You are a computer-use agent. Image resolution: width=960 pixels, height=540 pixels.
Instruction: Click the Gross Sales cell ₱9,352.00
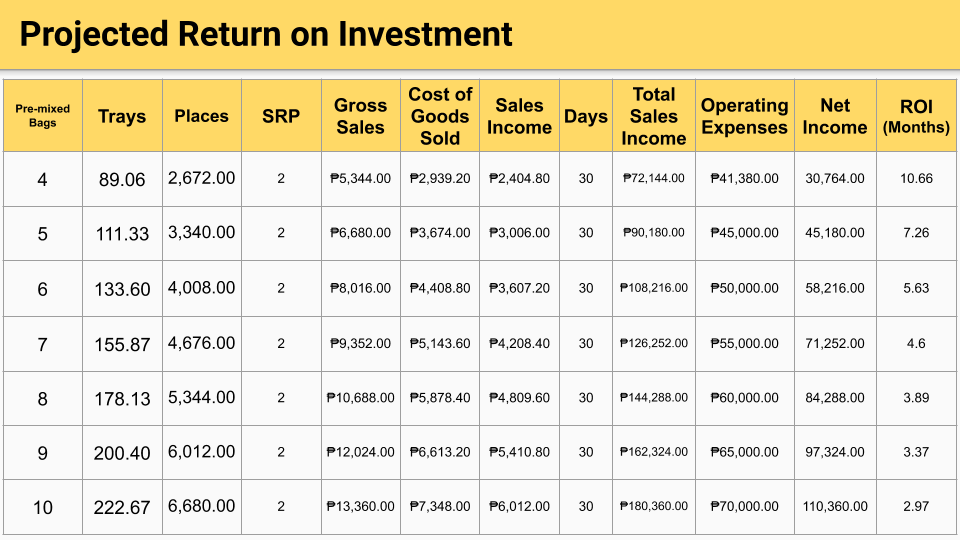pos(361,344)
